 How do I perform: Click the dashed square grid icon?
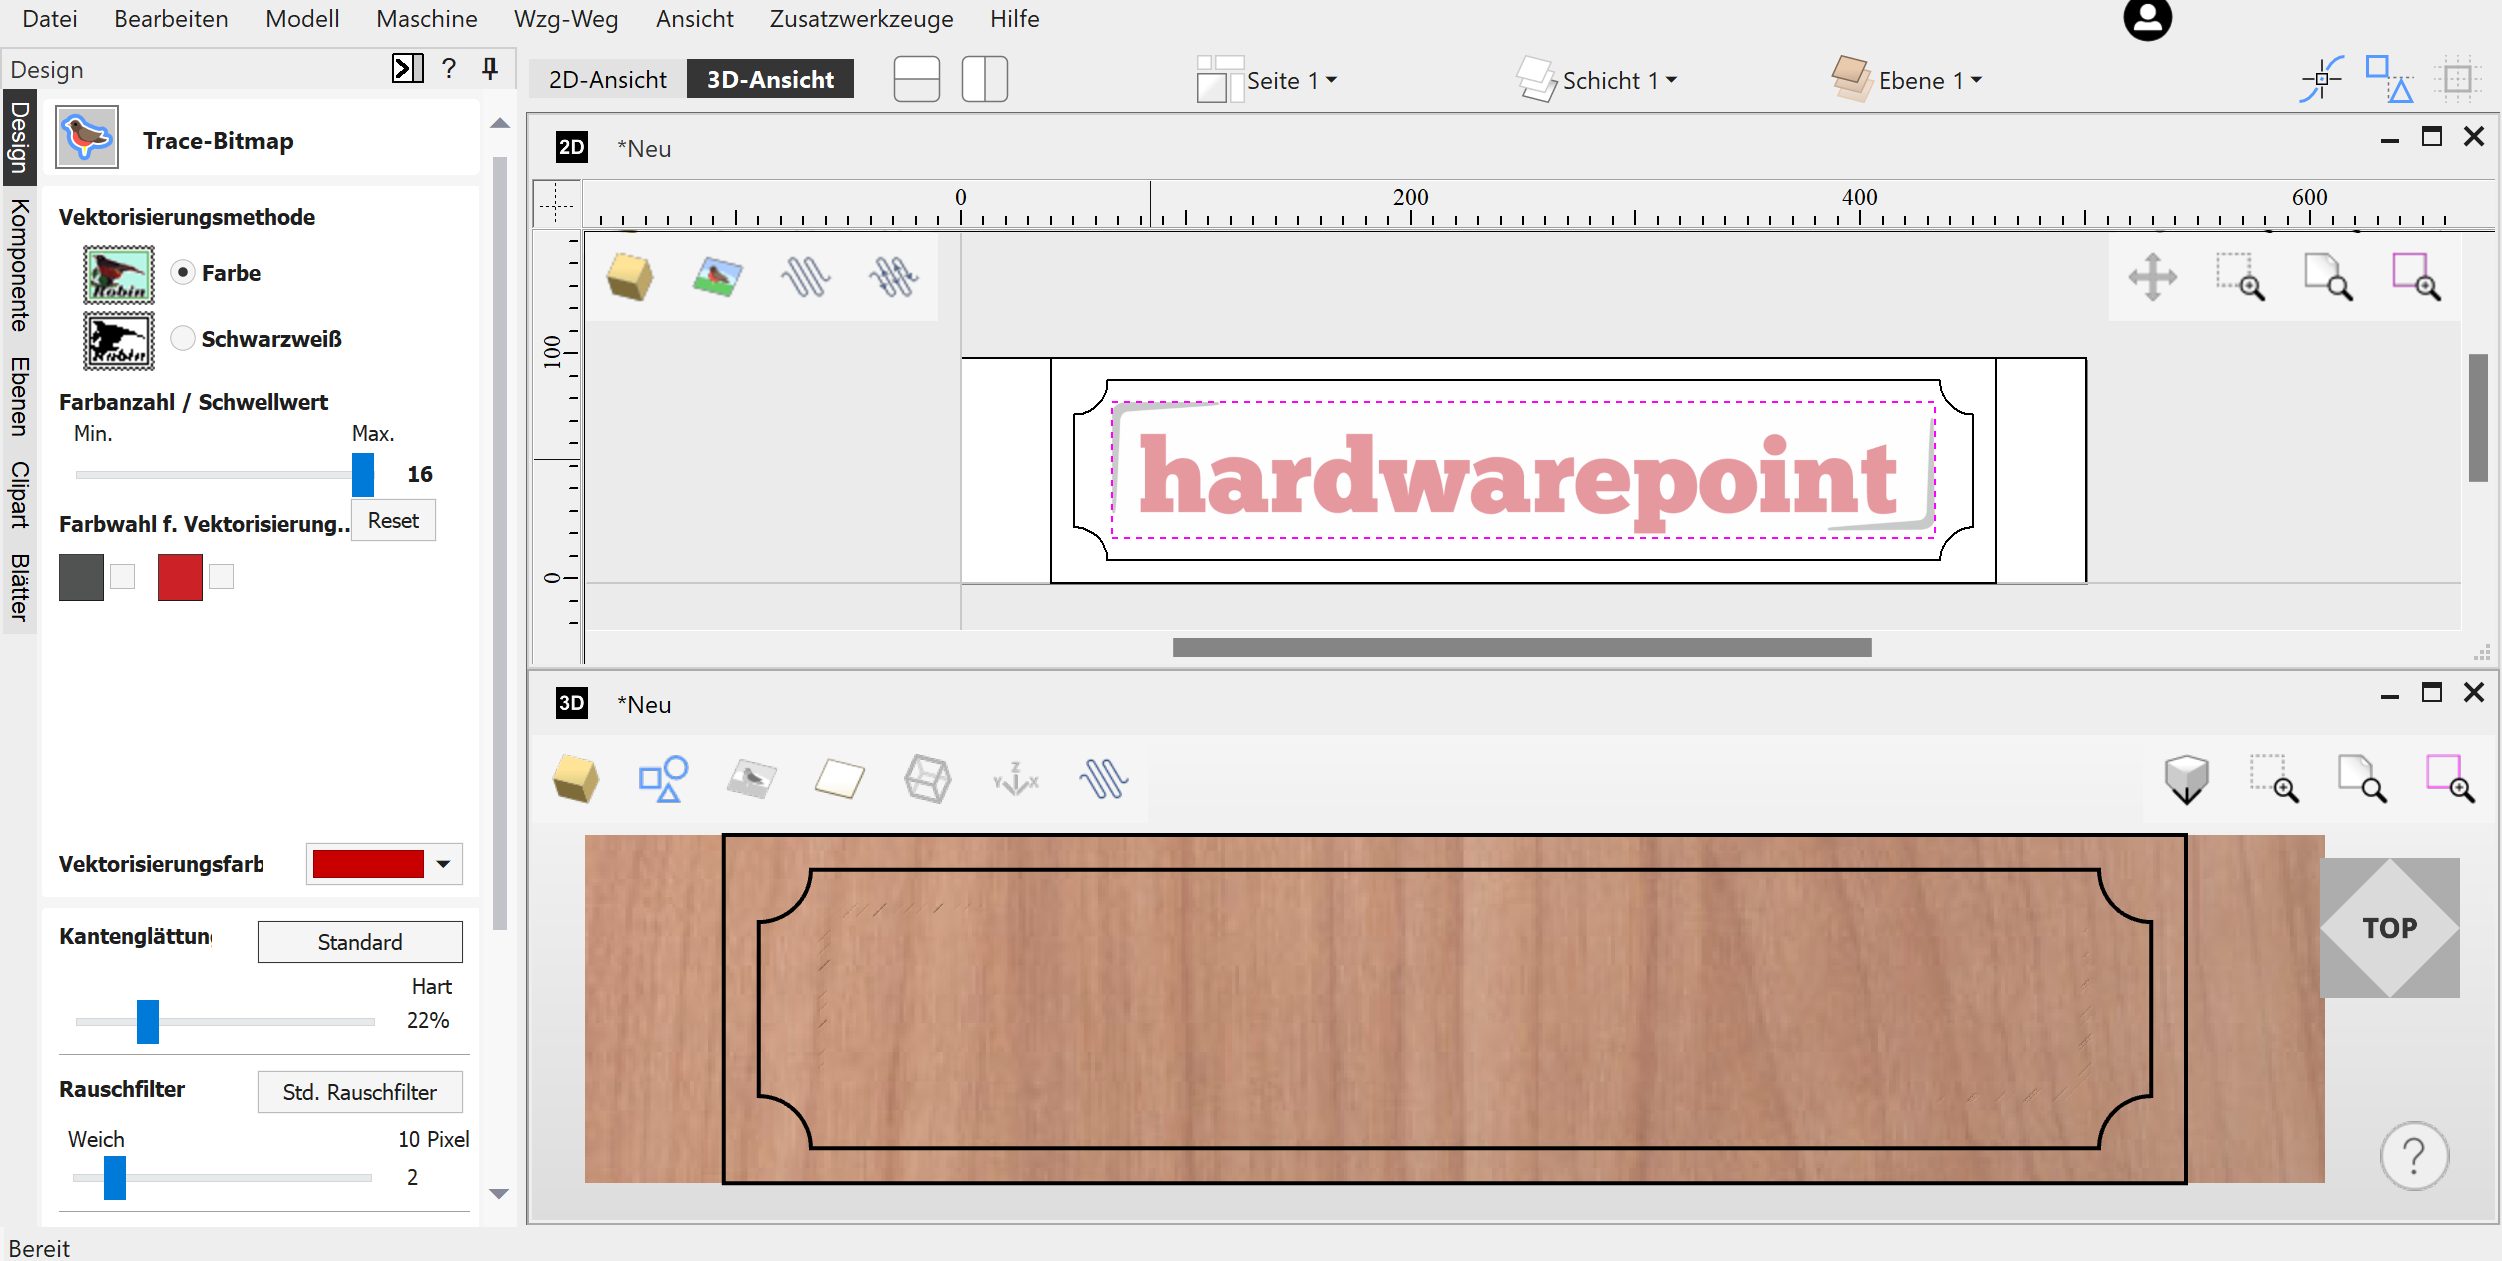point(2458,79)
